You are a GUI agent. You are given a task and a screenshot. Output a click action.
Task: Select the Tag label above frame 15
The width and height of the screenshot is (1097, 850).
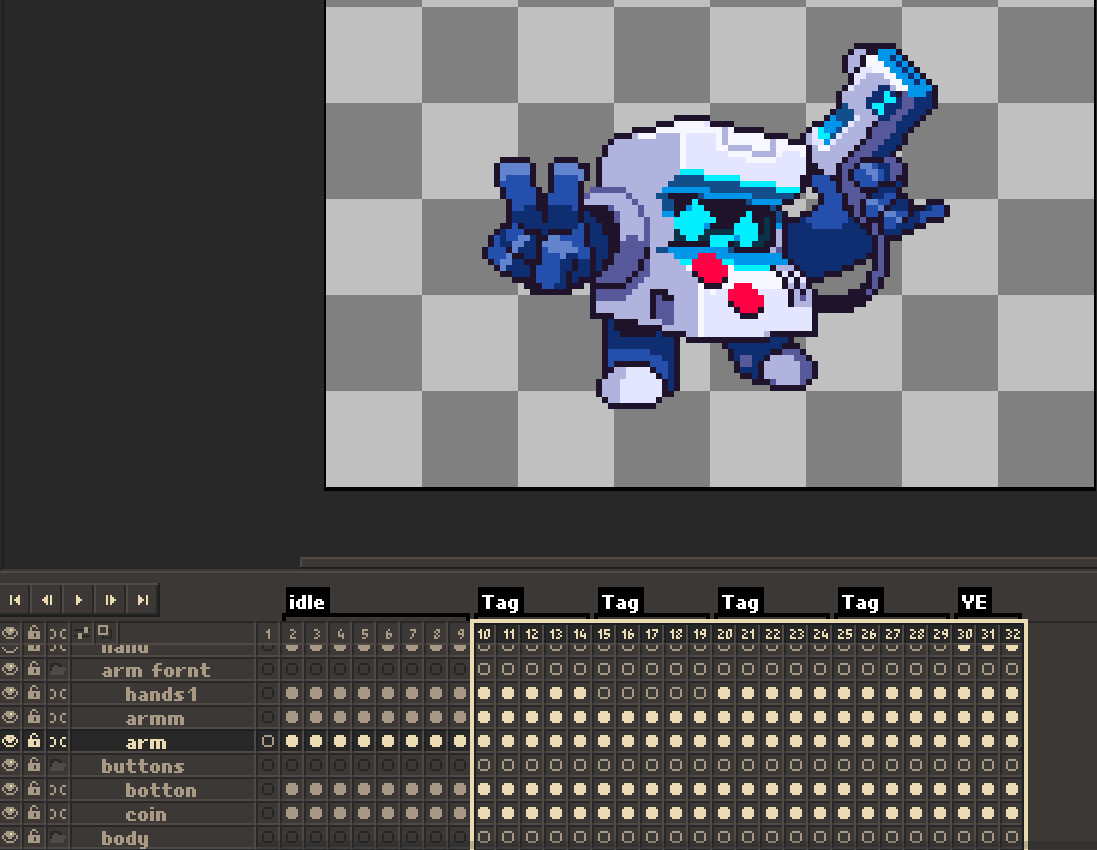pos(620,602)
